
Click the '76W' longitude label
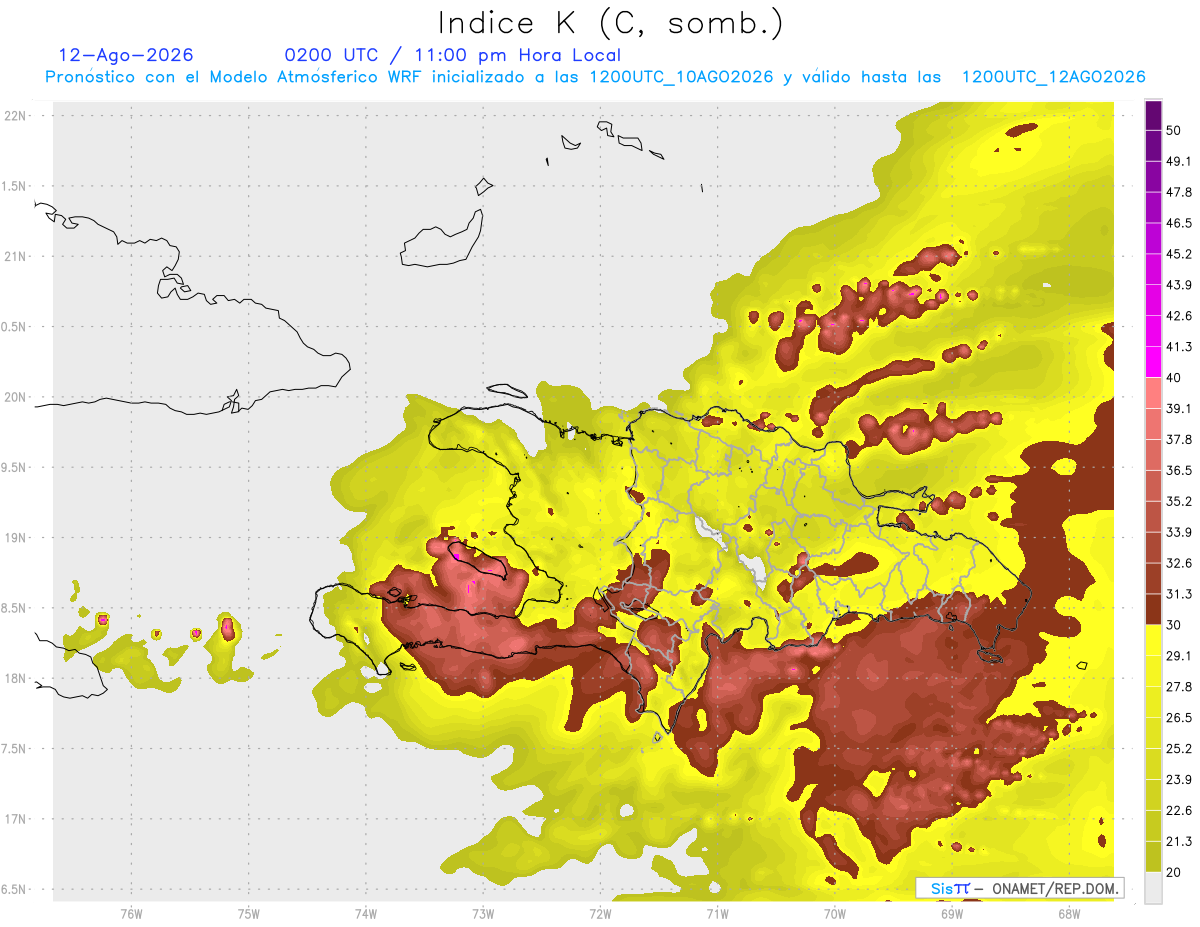pos(131,914)
